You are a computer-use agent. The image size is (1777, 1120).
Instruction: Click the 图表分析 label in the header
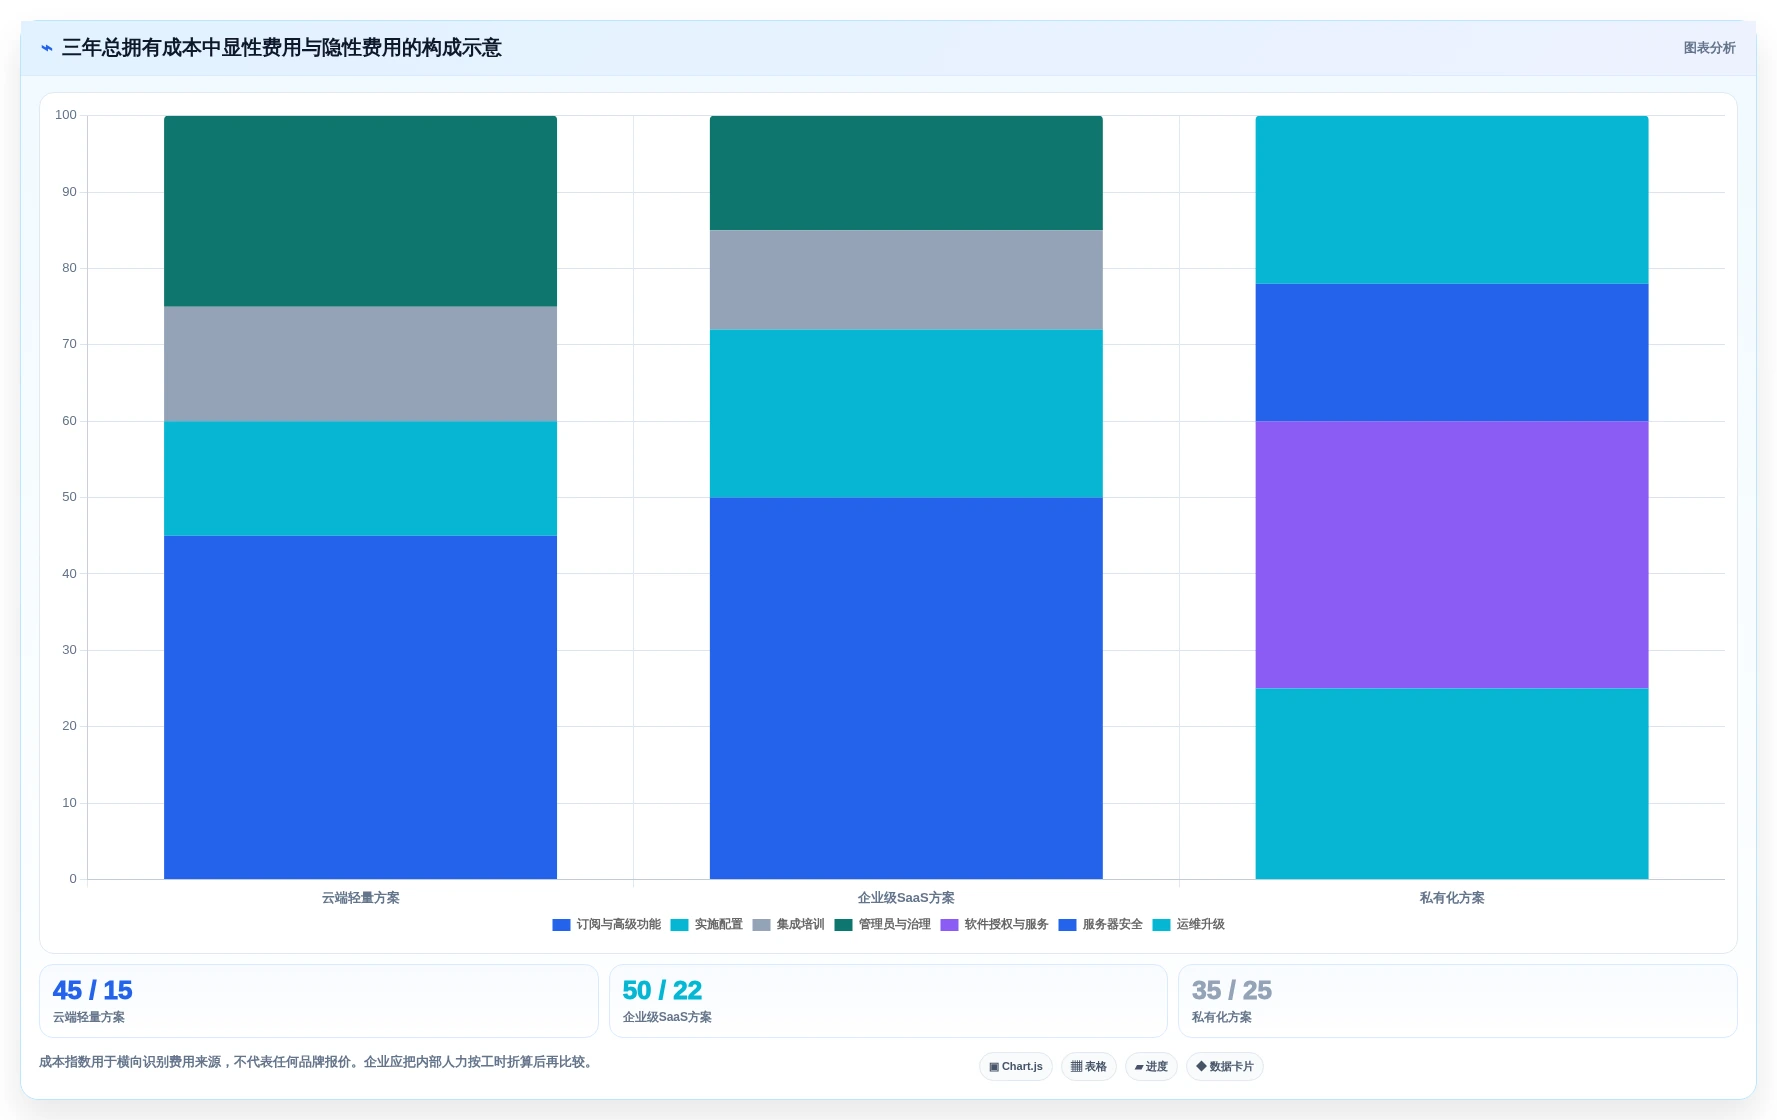click(x=1709, y=48)
